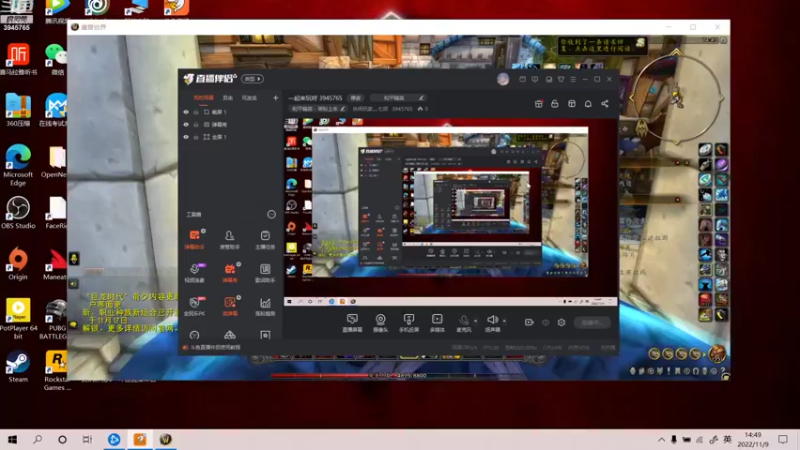Click the pencil to edit category

(421, 98)
